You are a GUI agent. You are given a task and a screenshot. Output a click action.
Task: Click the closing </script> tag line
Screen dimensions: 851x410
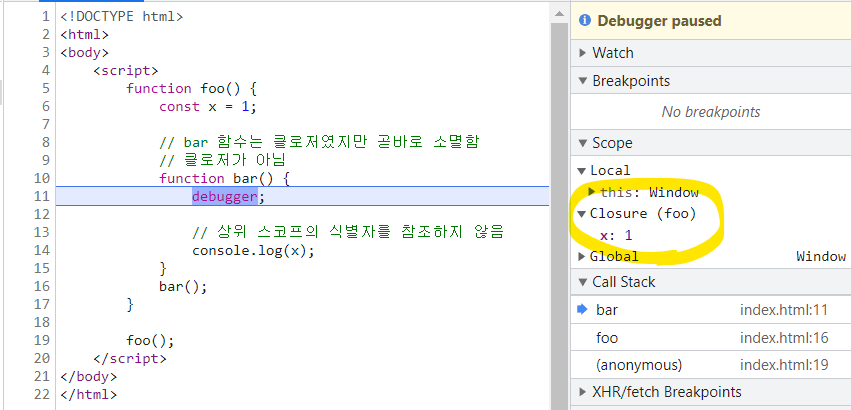pos(130,358)
